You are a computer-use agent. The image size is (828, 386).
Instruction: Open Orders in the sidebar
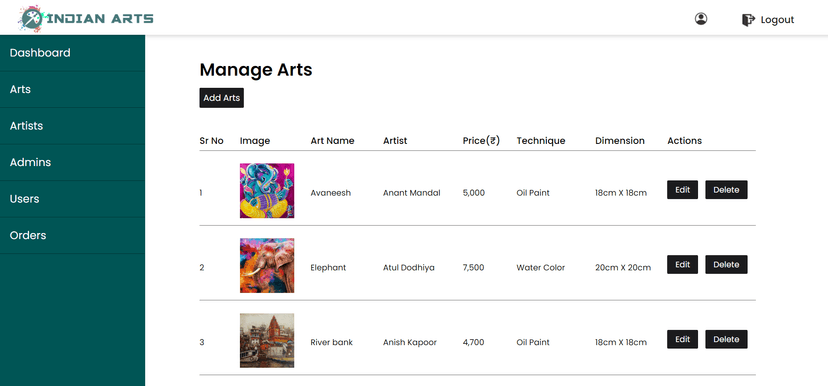pyautogui.click(x=72, y=235)
